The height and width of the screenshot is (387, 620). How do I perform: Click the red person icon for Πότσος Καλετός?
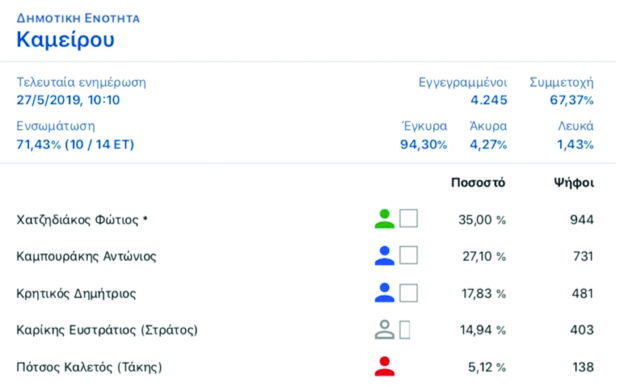384,366
